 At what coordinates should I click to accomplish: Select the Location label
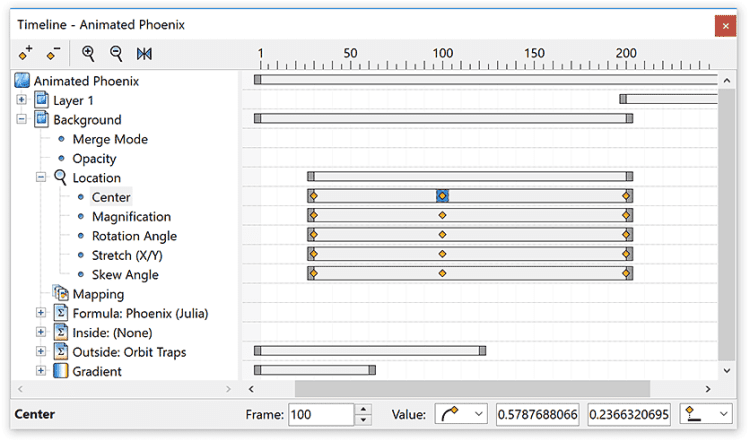pos(97,178)
